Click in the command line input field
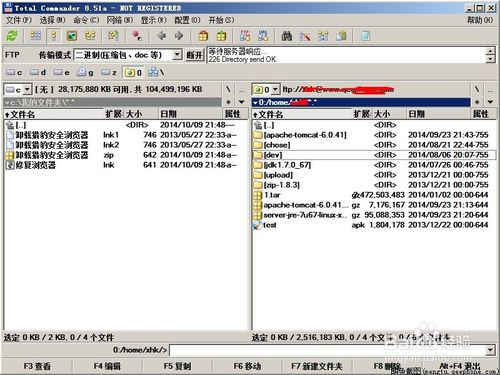This screenshot has height=375, width=500. tap(327, 350)
